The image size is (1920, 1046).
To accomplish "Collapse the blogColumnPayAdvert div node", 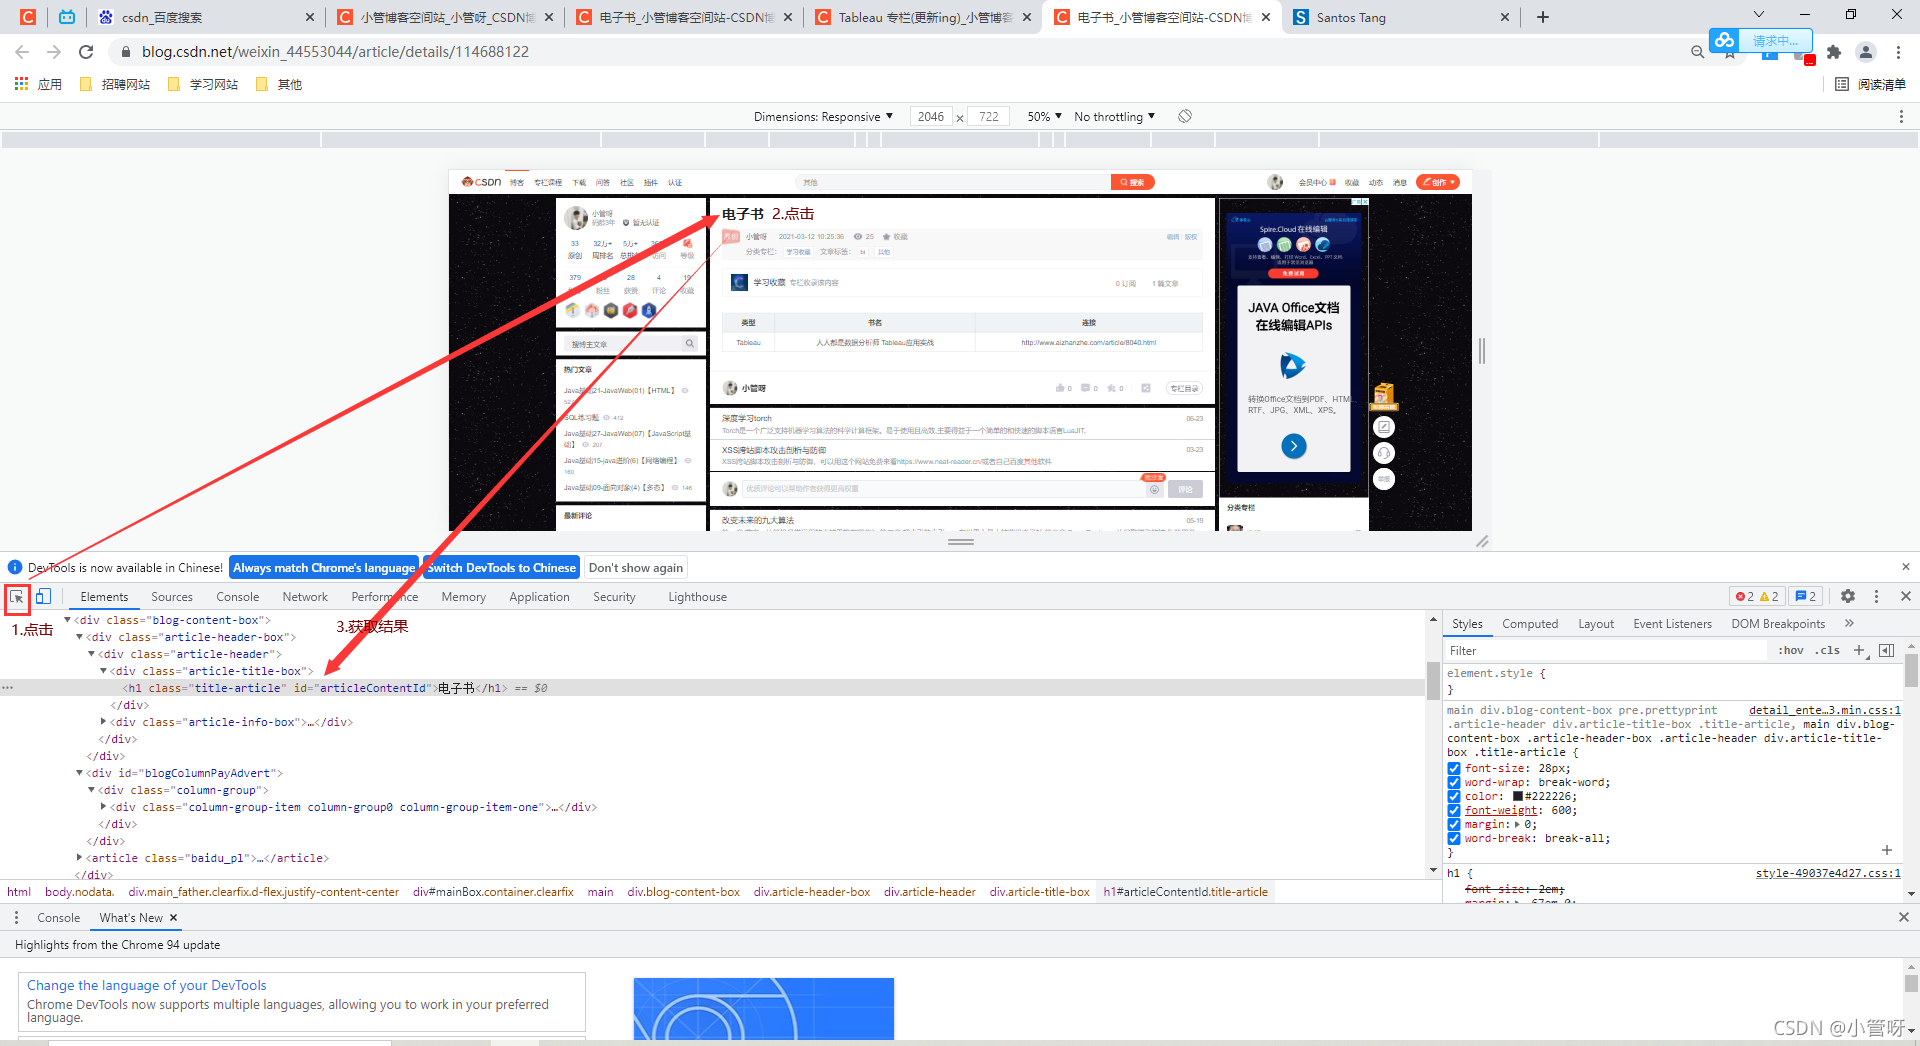I will coord(80,773).
